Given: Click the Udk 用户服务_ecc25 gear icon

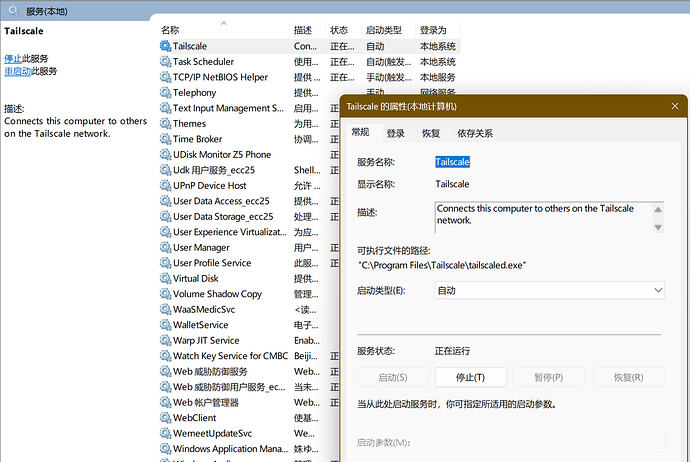Looking at the screenshot, I should pyautogui.click(x=165, y=170).
